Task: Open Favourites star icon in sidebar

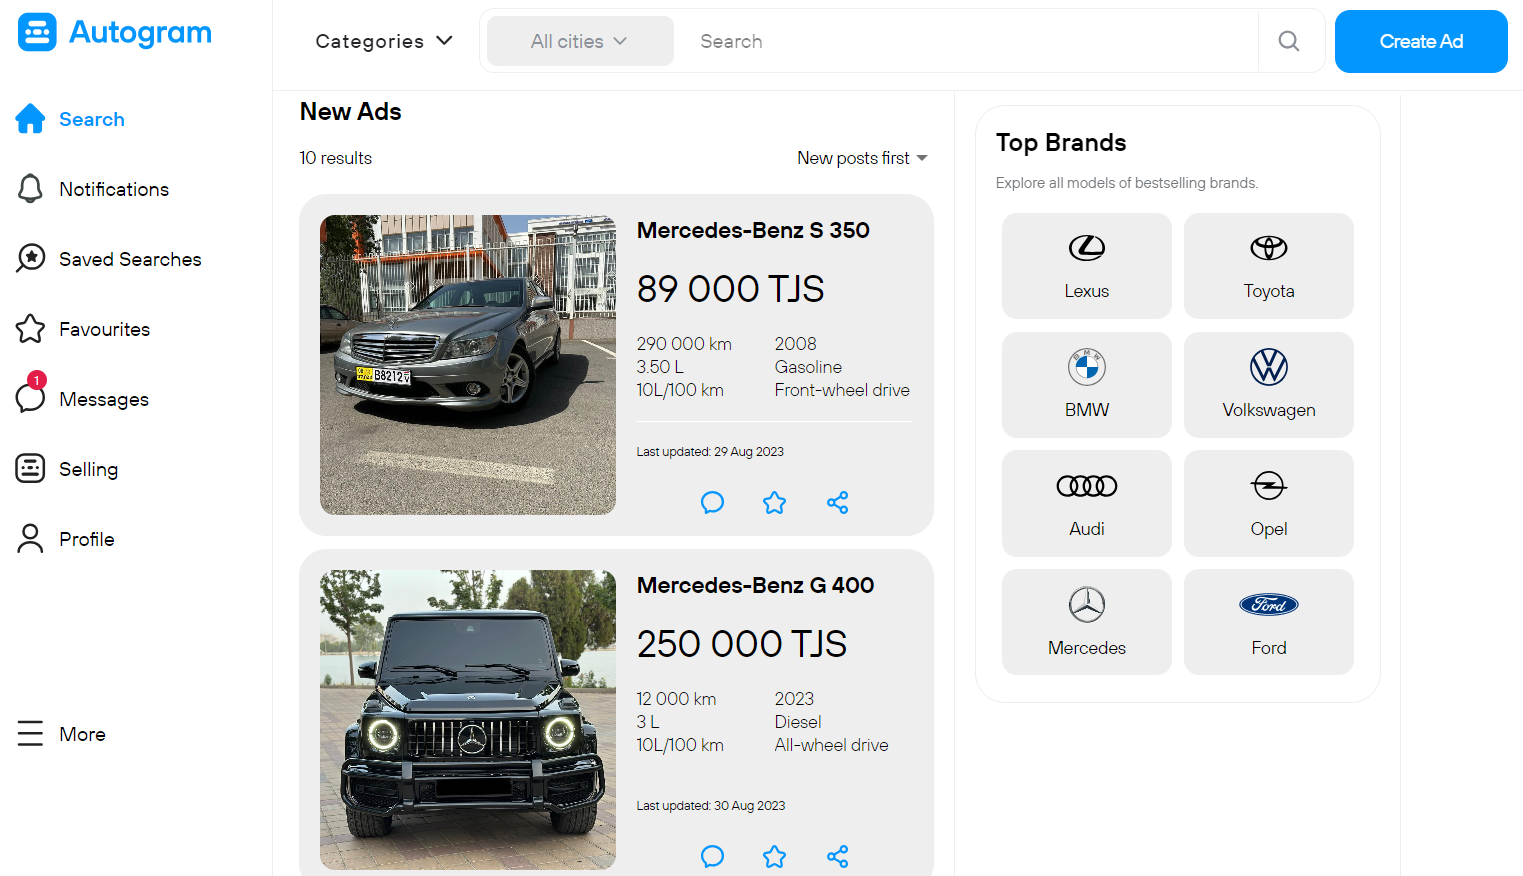Action: 30,329
